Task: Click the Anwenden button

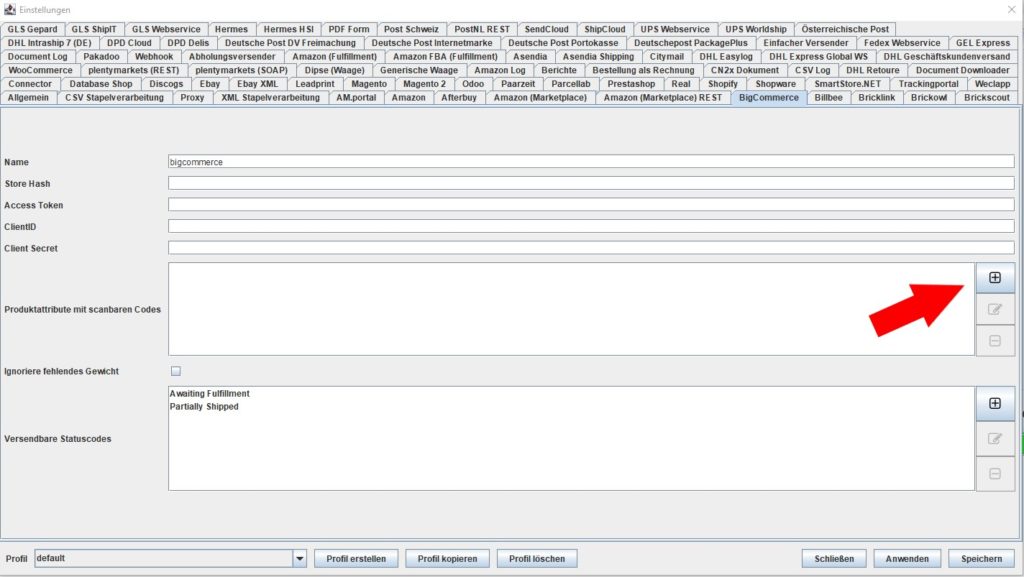Action: pyautogui.click(x=907, y=559)
